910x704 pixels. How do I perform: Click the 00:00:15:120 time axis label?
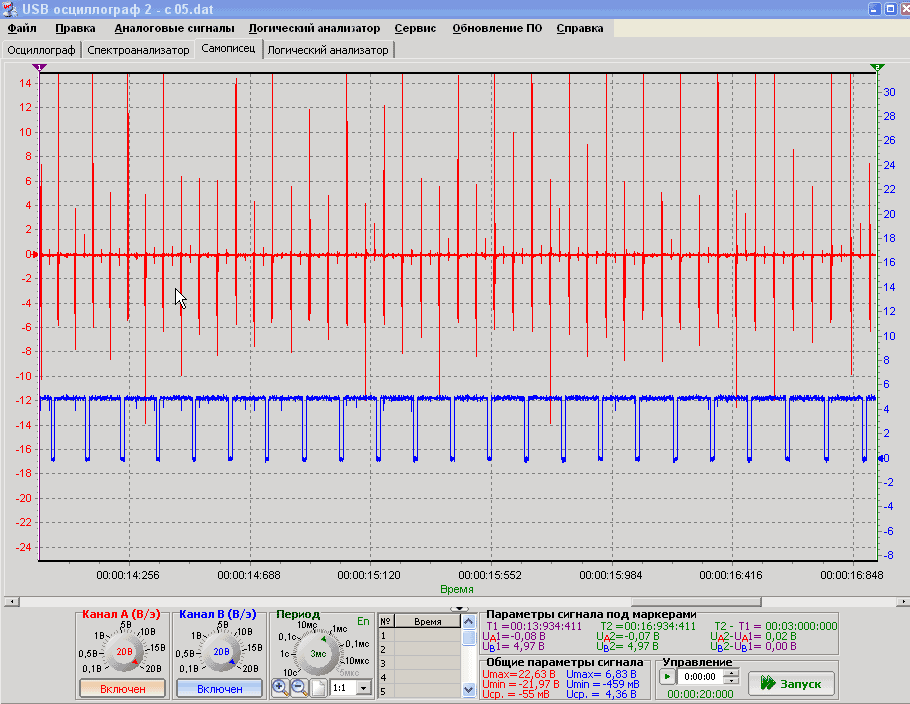pyautogui.click(x=369, y=575)
